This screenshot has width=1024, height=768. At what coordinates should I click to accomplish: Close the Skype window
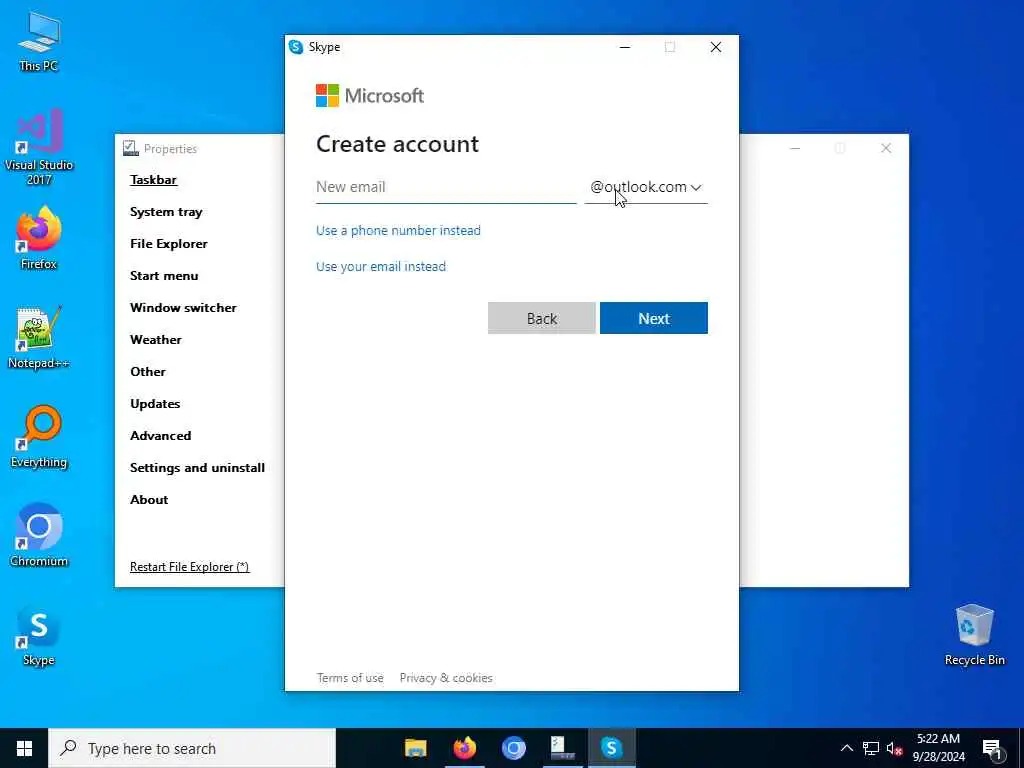tap(716, 47)
